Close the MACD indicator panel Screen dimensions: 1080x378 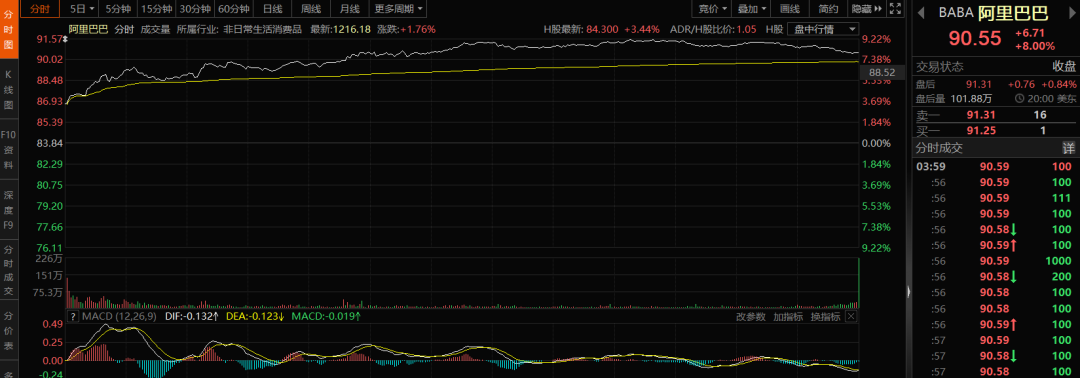(x=851, y=317)
